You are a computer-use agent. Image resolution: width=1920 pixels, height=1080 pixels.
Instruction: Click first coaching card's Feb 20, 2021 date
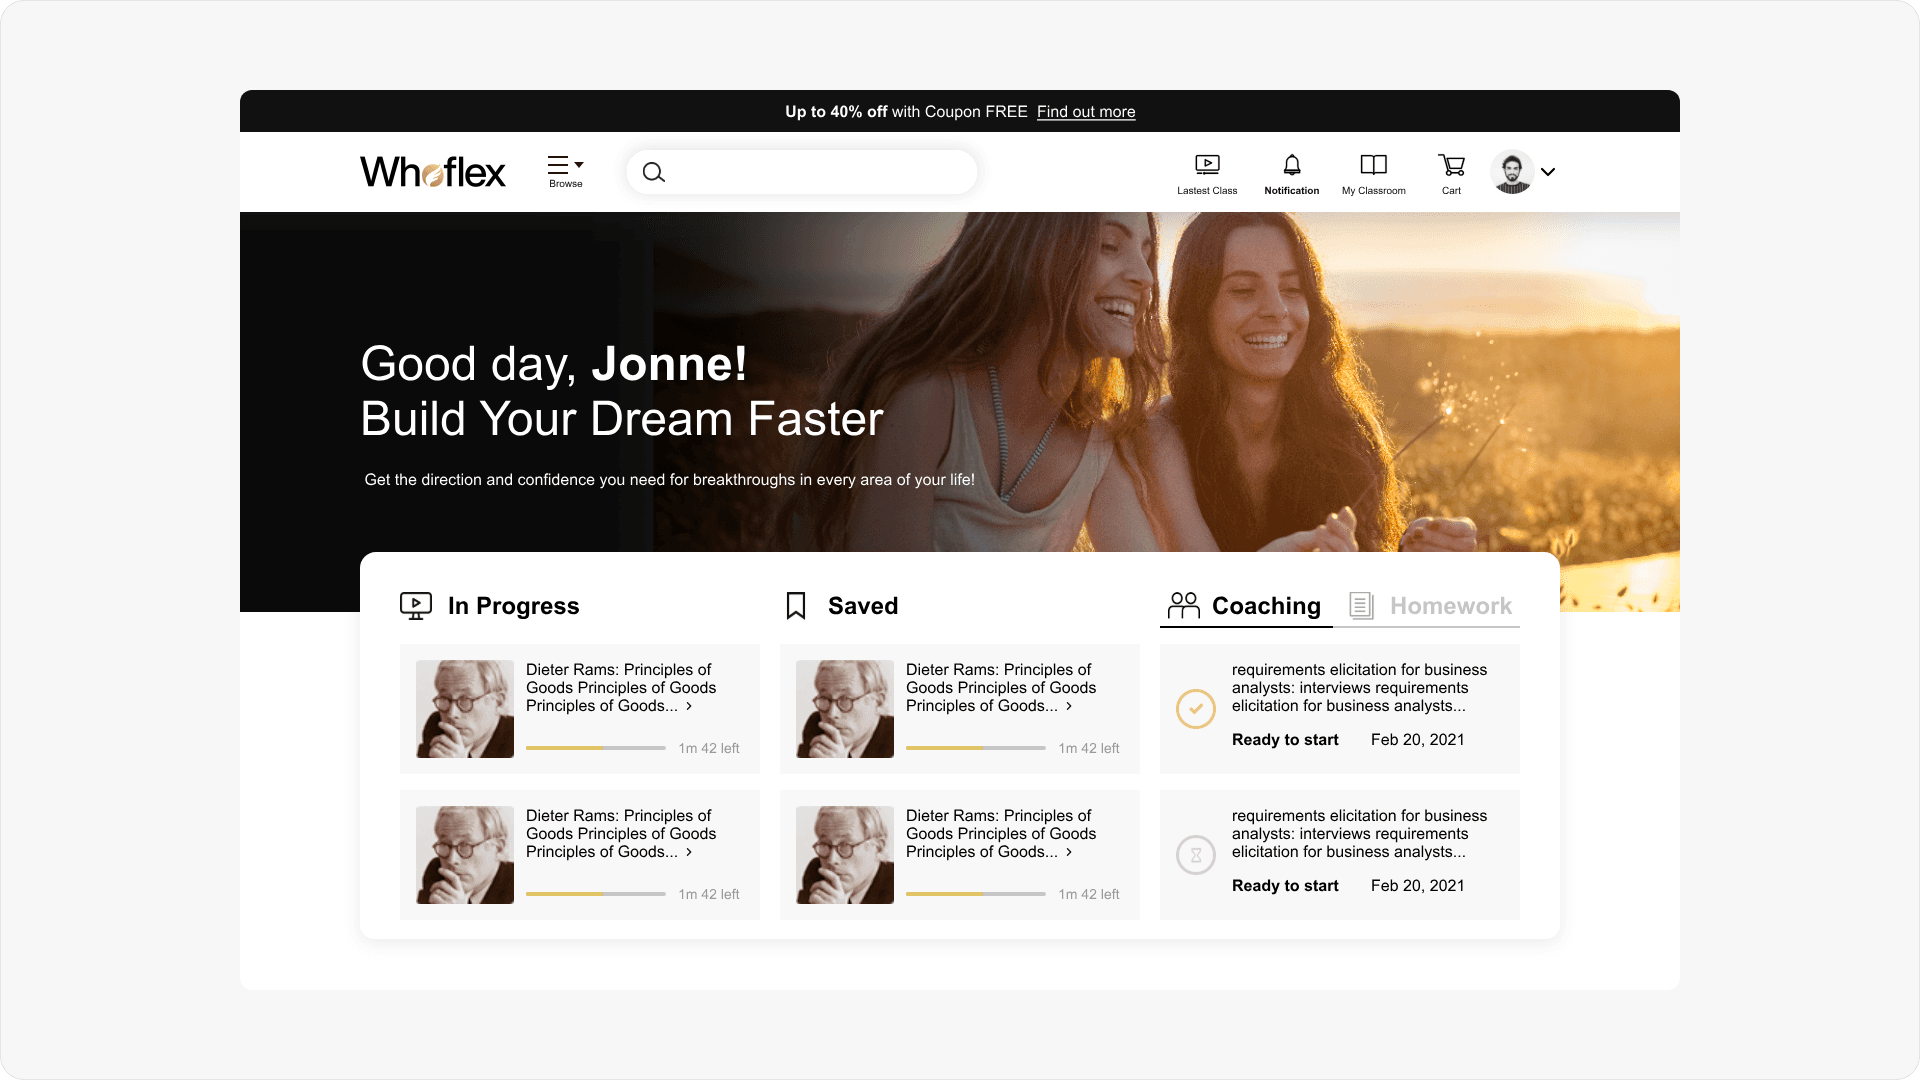point(1418,740)
